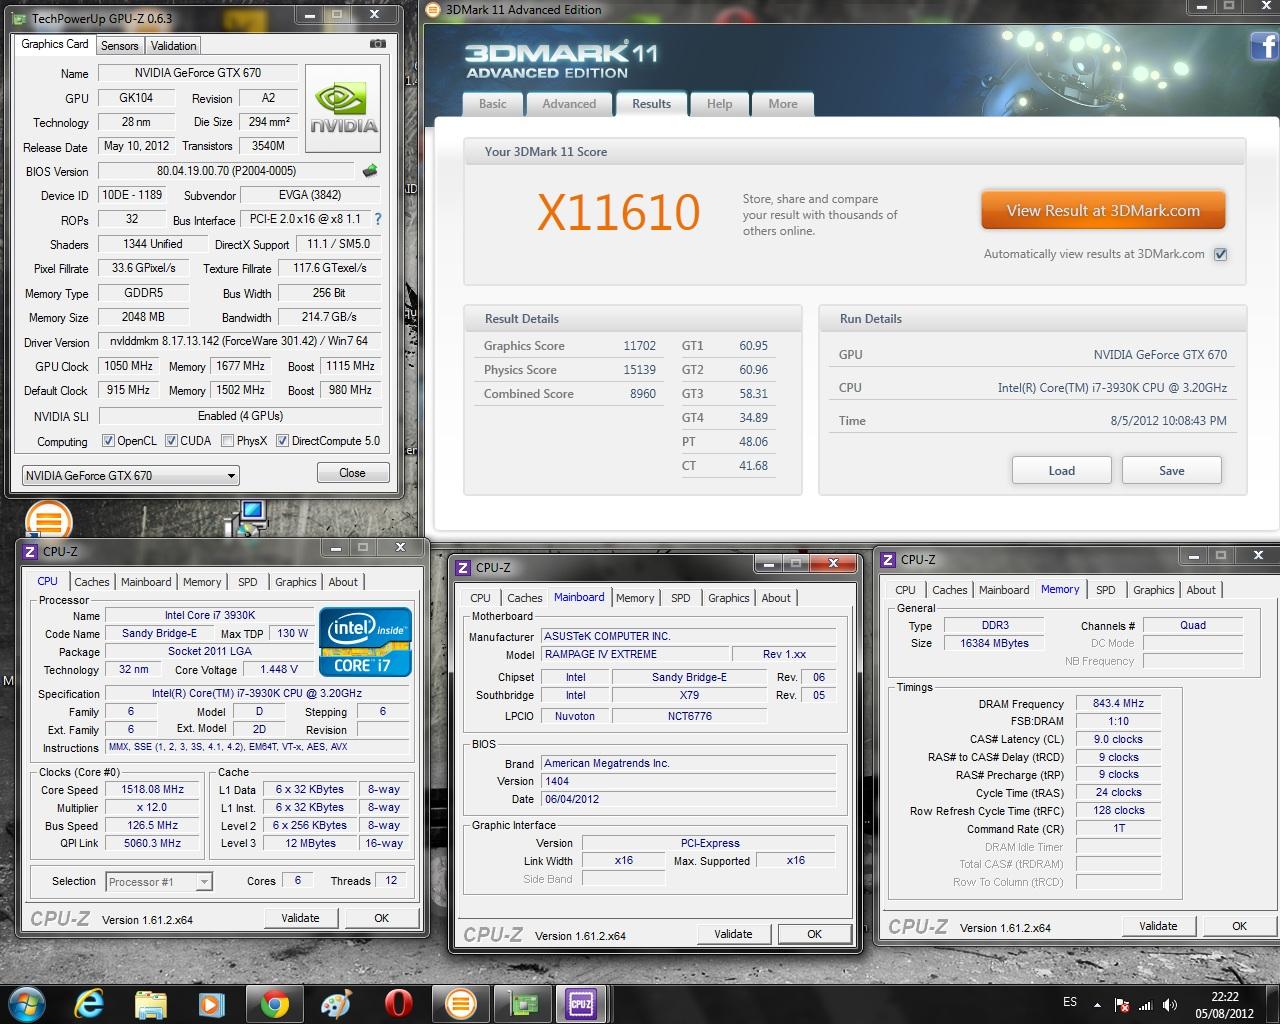Open SPD tab in CPU-Z Mainboard window
The width and height of the screenshot is (1280, 1024).
pyautogui.click(x=681, y=598)
